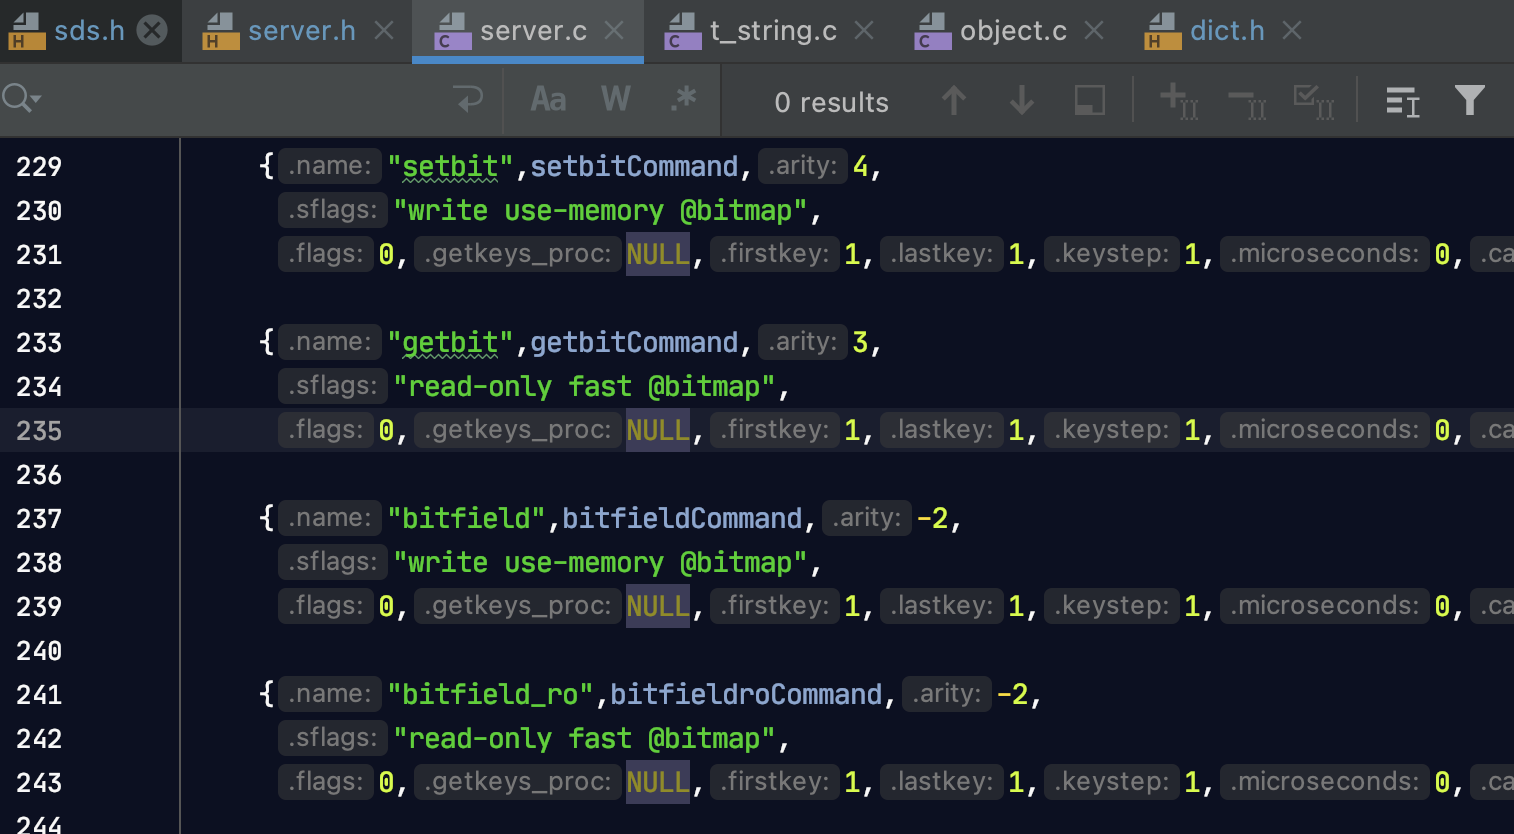Unselect the current occurrence
The width and height of the screenshot is (1514, 834).
tap(1247, 101)
